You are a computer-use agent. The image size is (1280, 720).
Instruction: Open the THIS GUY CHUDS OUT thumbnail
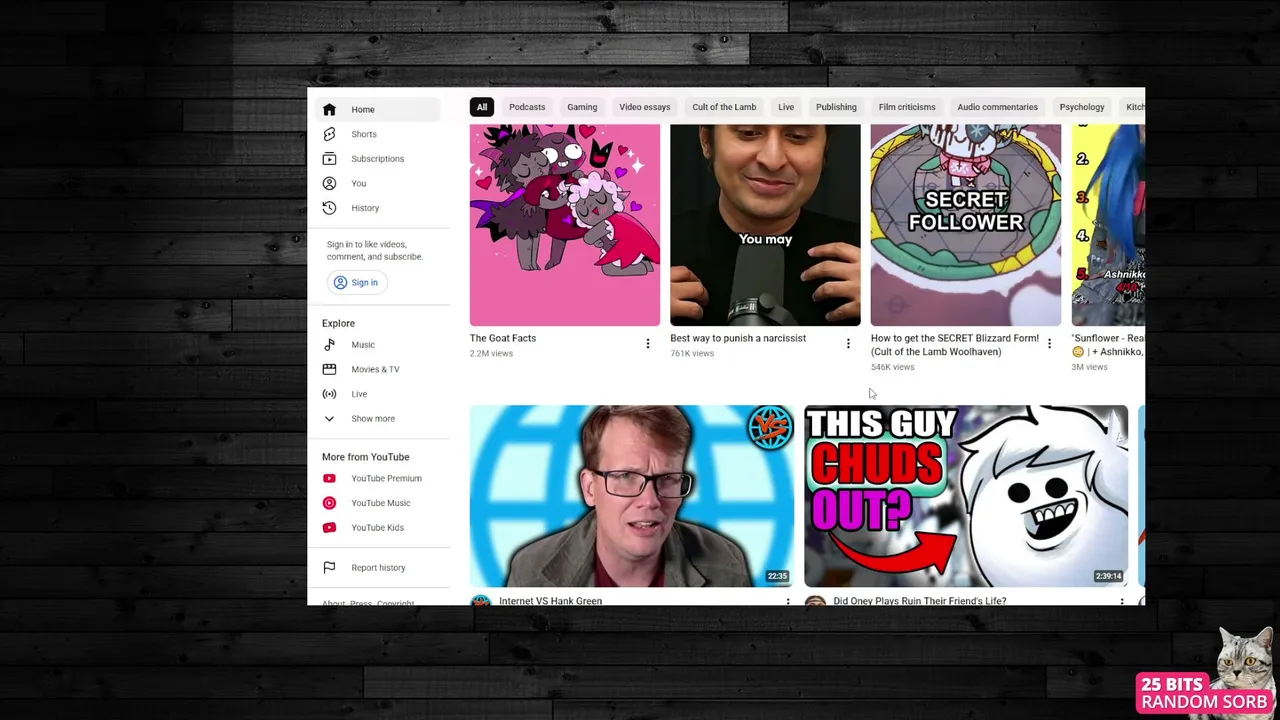click(966, 496)
